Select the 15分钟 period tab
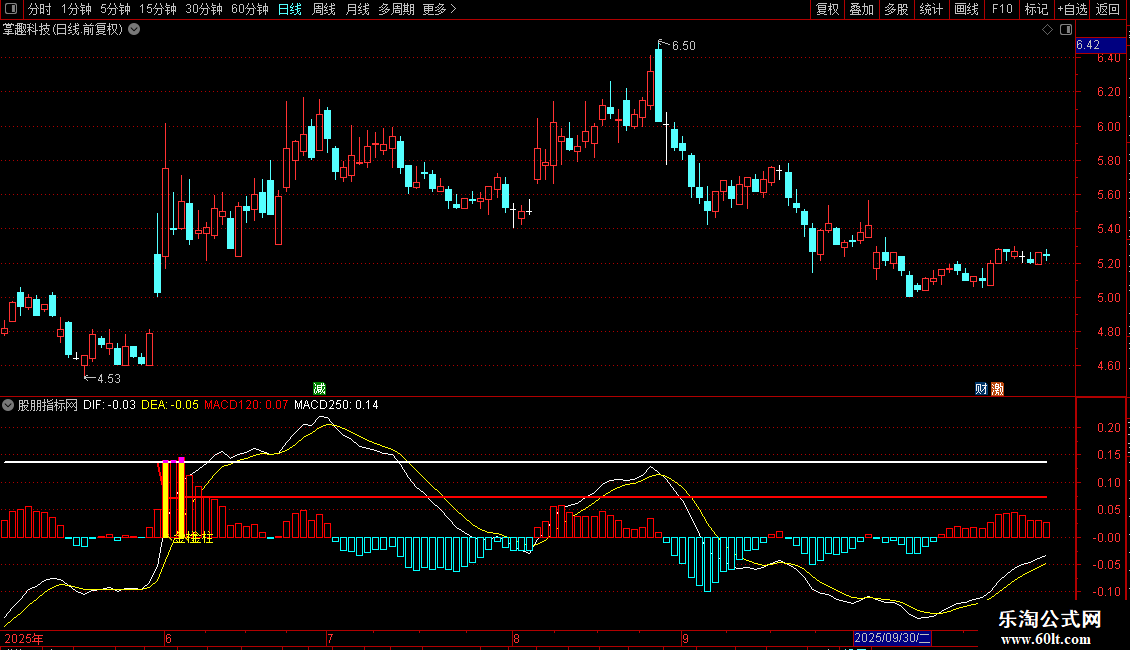This screenshot has width=1130, height=650. (157, 9)
